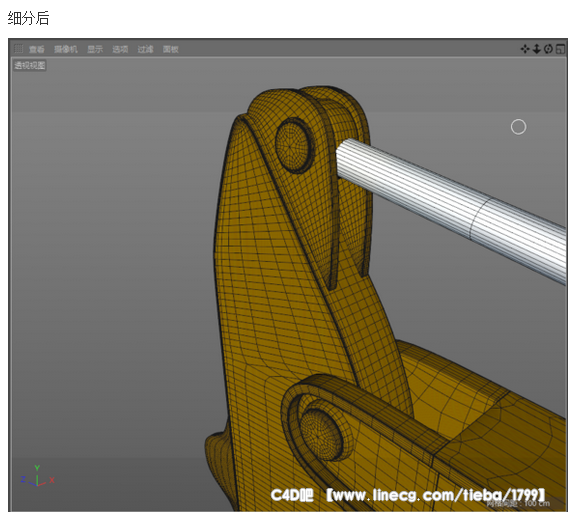Open the 摄像机 (Cameras) menu
Viewport: 571px width, 512px height.
66,49
